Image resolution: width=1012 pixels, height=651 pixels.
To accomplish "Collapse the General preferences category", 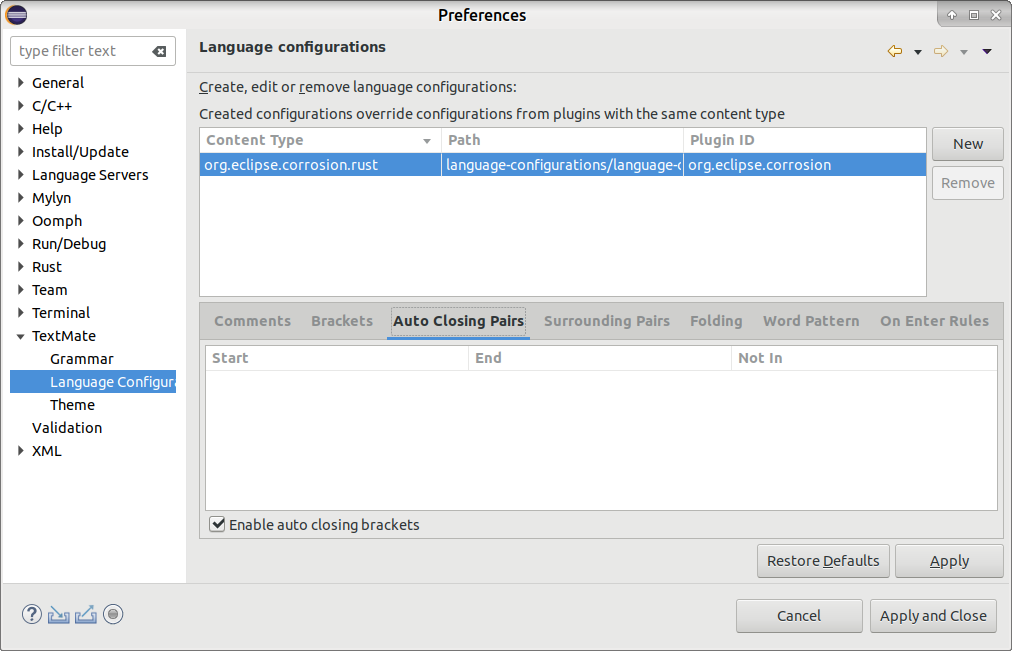I will [20, 82].
